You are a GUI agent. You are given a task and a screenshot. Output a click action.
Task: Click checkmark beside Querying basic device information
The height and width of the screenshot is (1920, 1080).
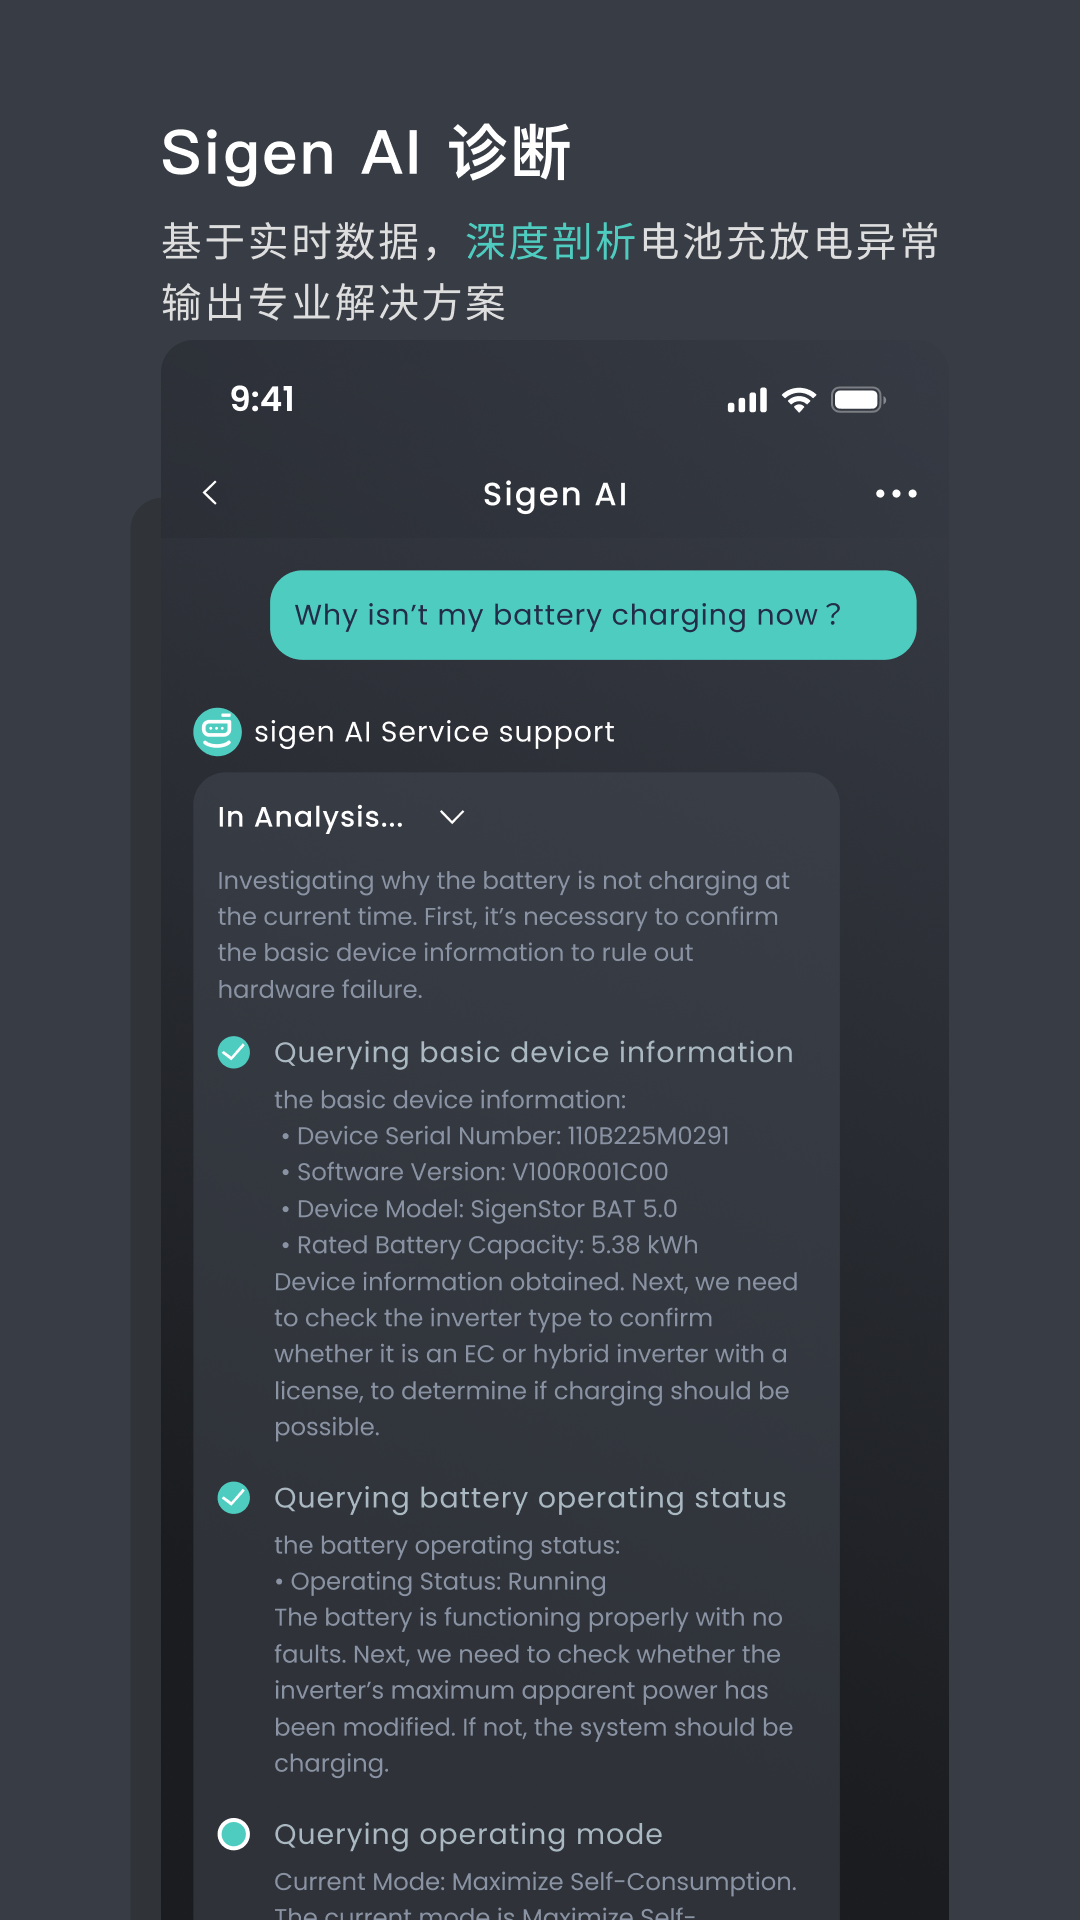(234, 1052)
